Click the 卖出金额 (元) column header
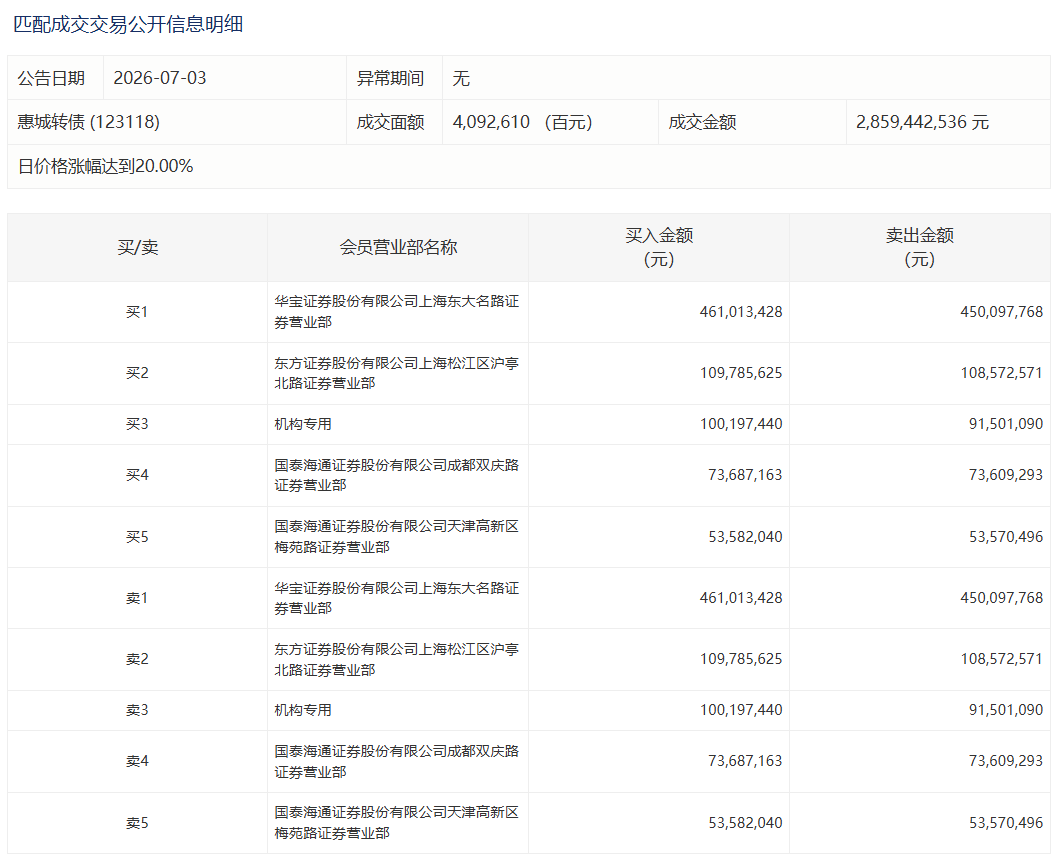The height and width of the screenshot is (861, 1056). (x=919, y=247)
